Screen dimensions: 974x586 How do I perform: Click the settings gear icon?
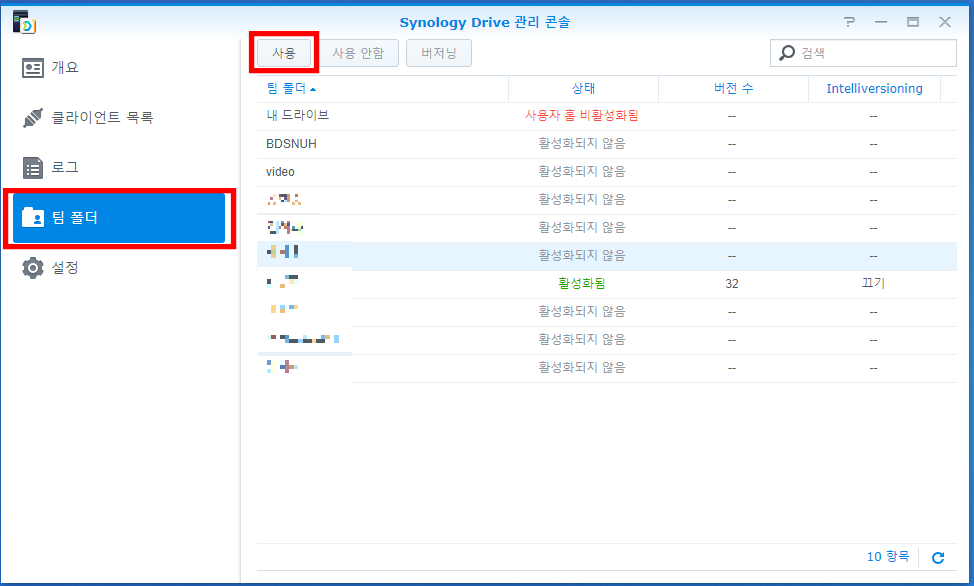coord(33,268)
